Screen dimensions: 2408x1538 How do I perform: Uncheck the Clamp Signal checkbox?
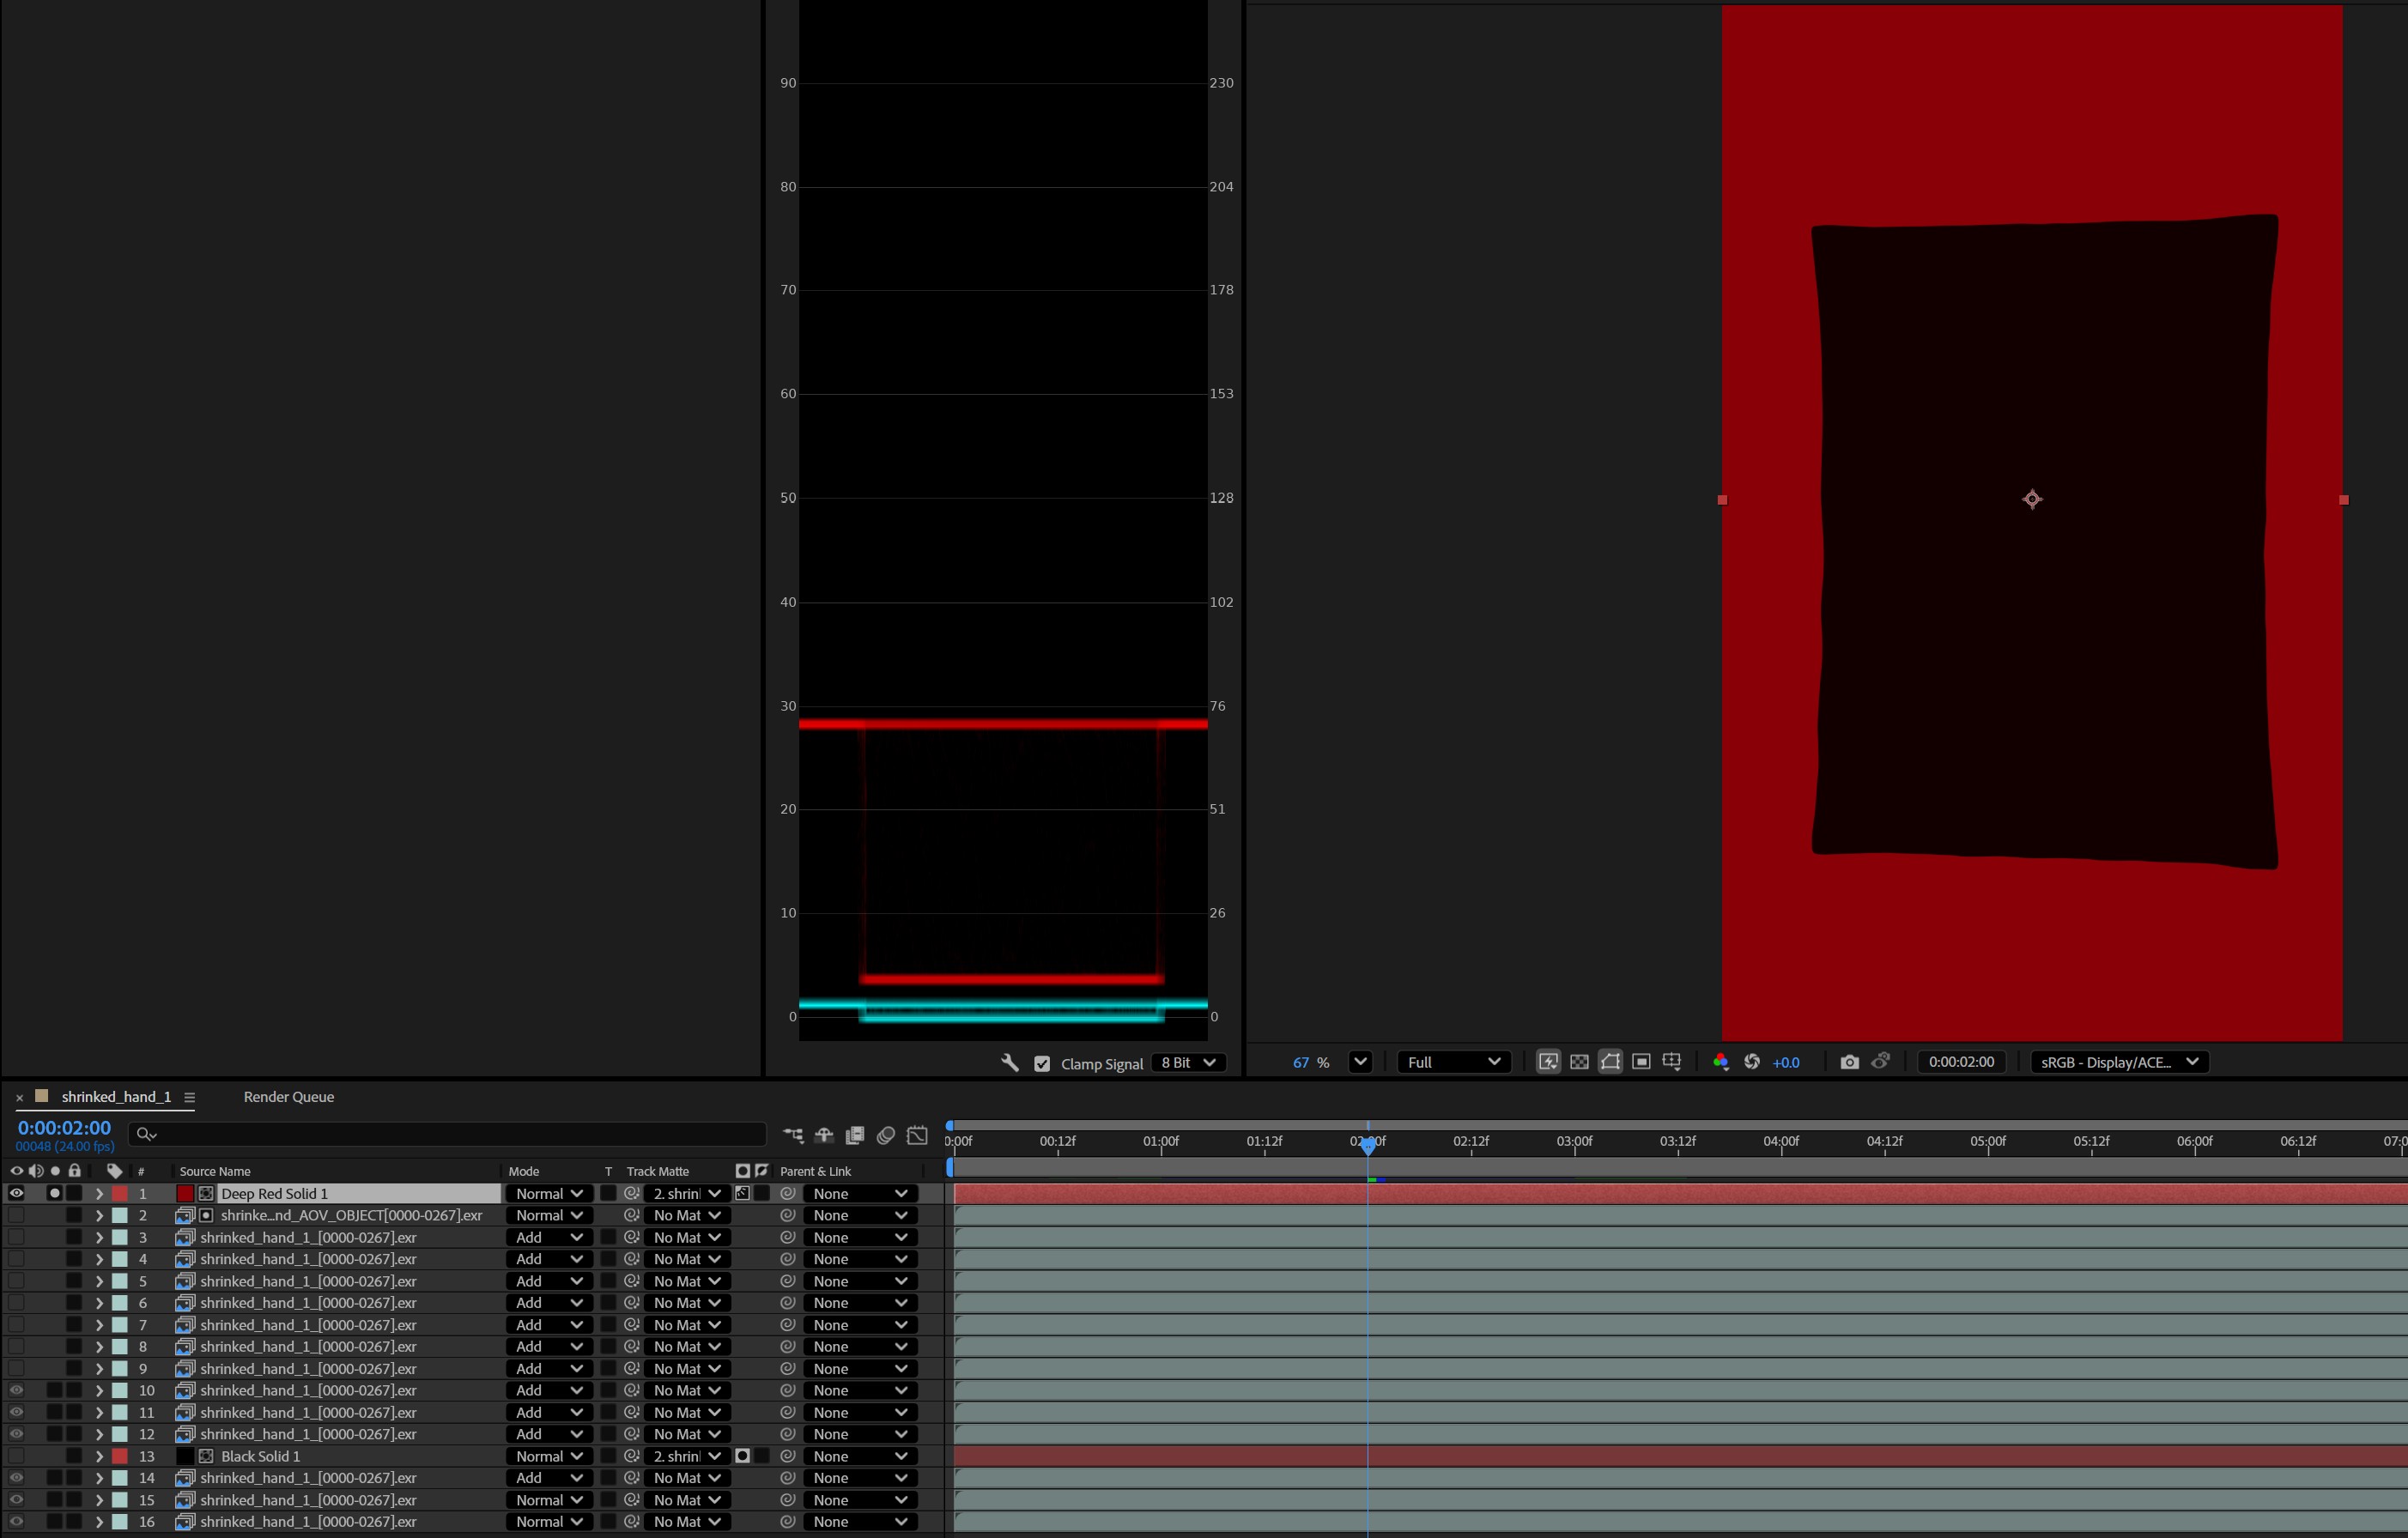1042,1064
